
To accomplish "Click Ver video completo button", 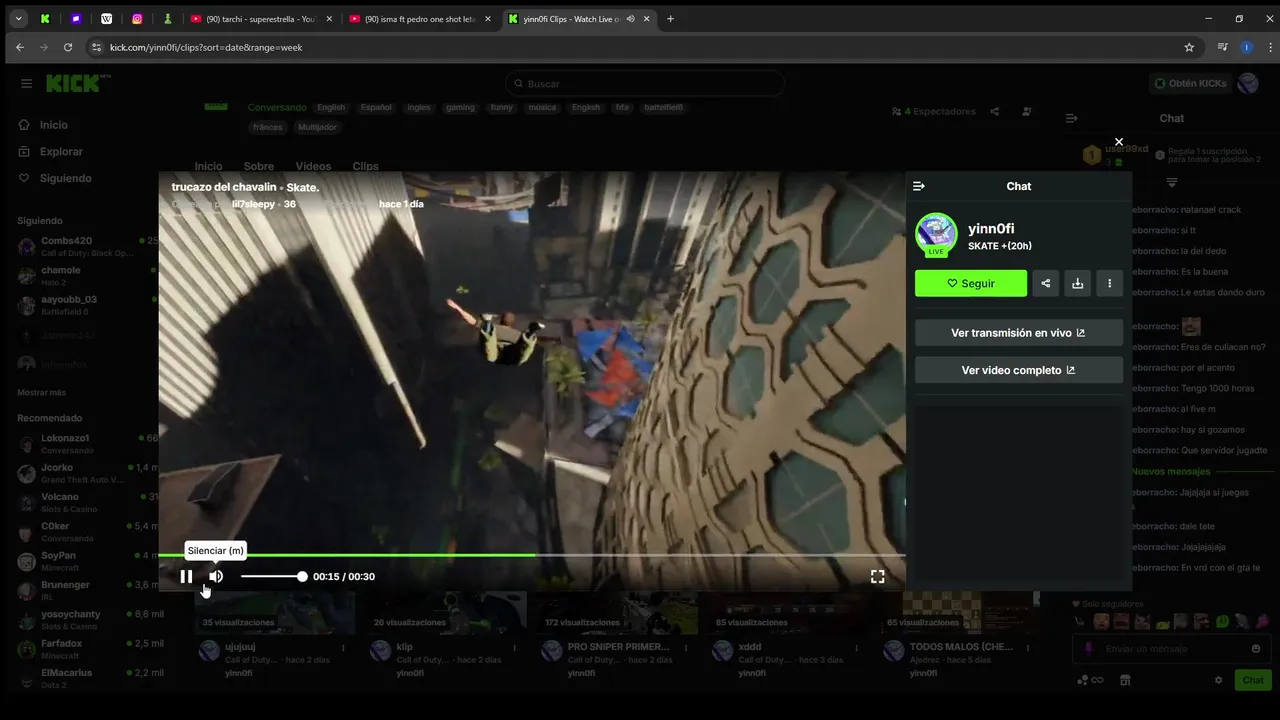I will coord(1018,370).
